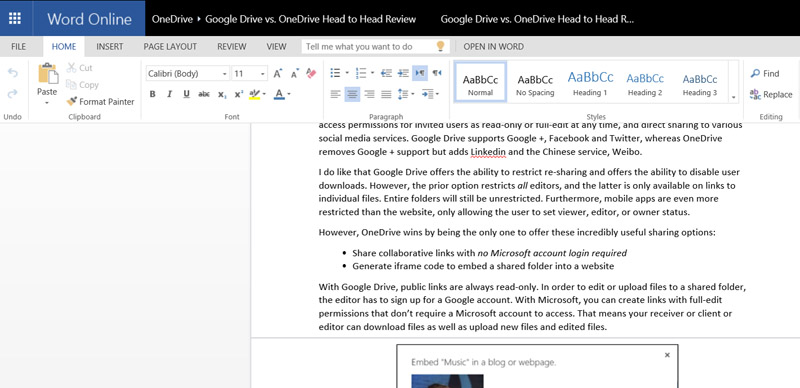Click the Align Right icon

click(x=369, y=94)
